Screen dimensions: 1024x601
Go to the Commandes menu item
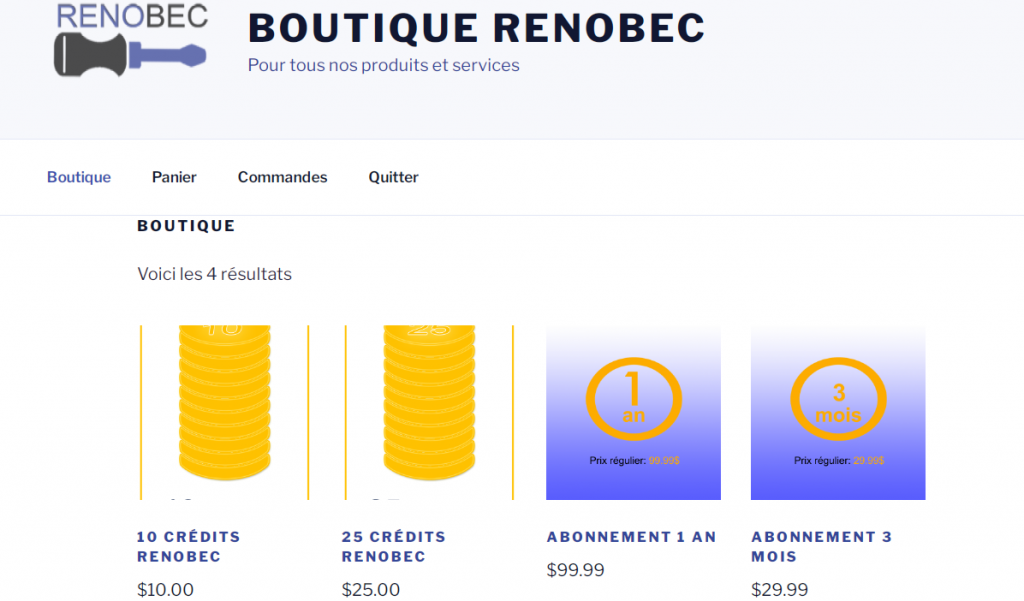click(282, 177)
